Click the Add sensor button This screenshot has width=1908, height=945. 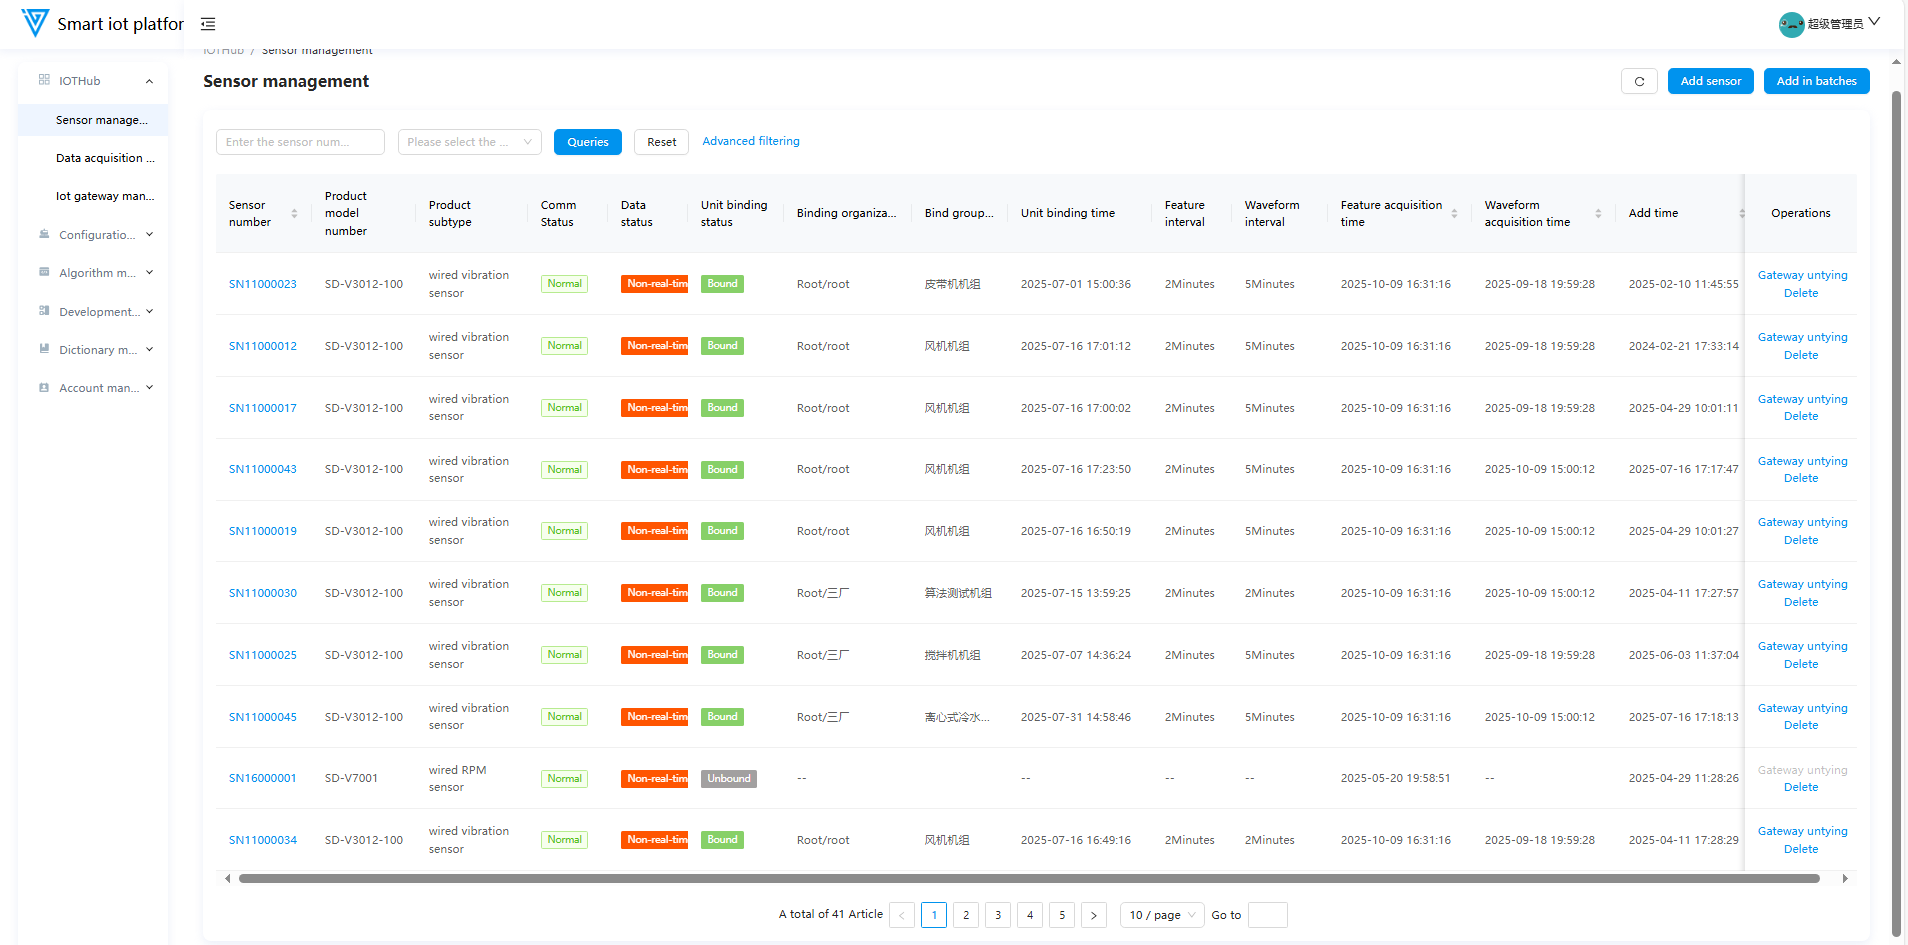click(x=1710, y=82)
